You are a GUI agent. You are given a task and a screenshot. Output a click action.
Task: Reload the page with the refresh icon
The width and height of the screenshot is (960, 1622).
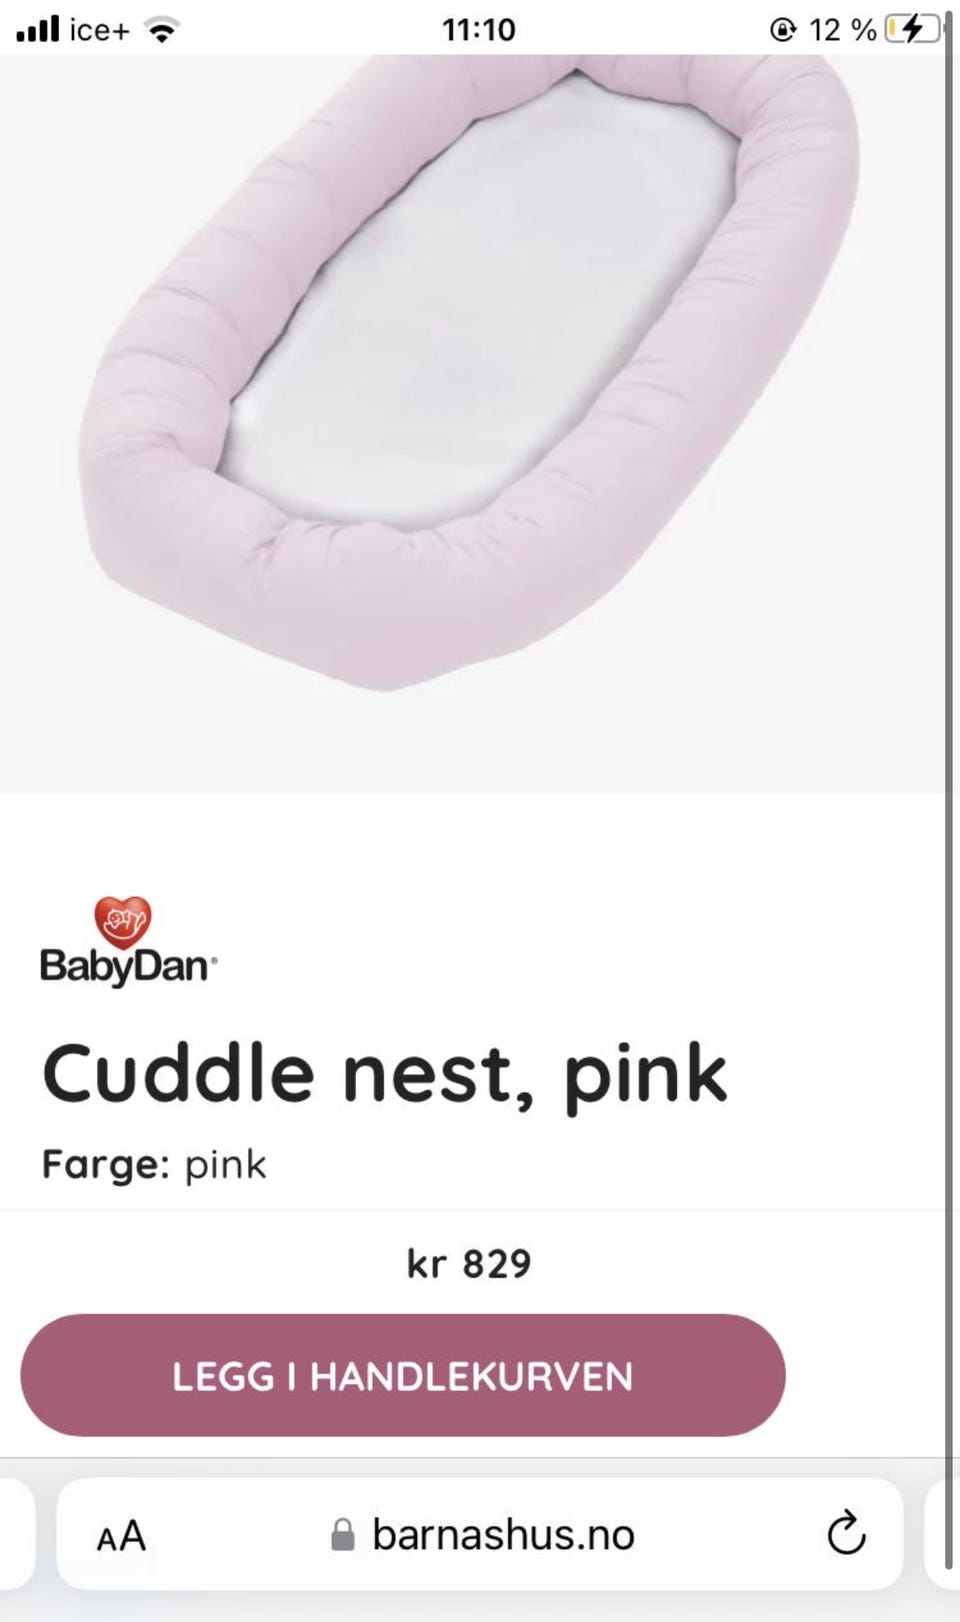click(x=846, y=1533)
